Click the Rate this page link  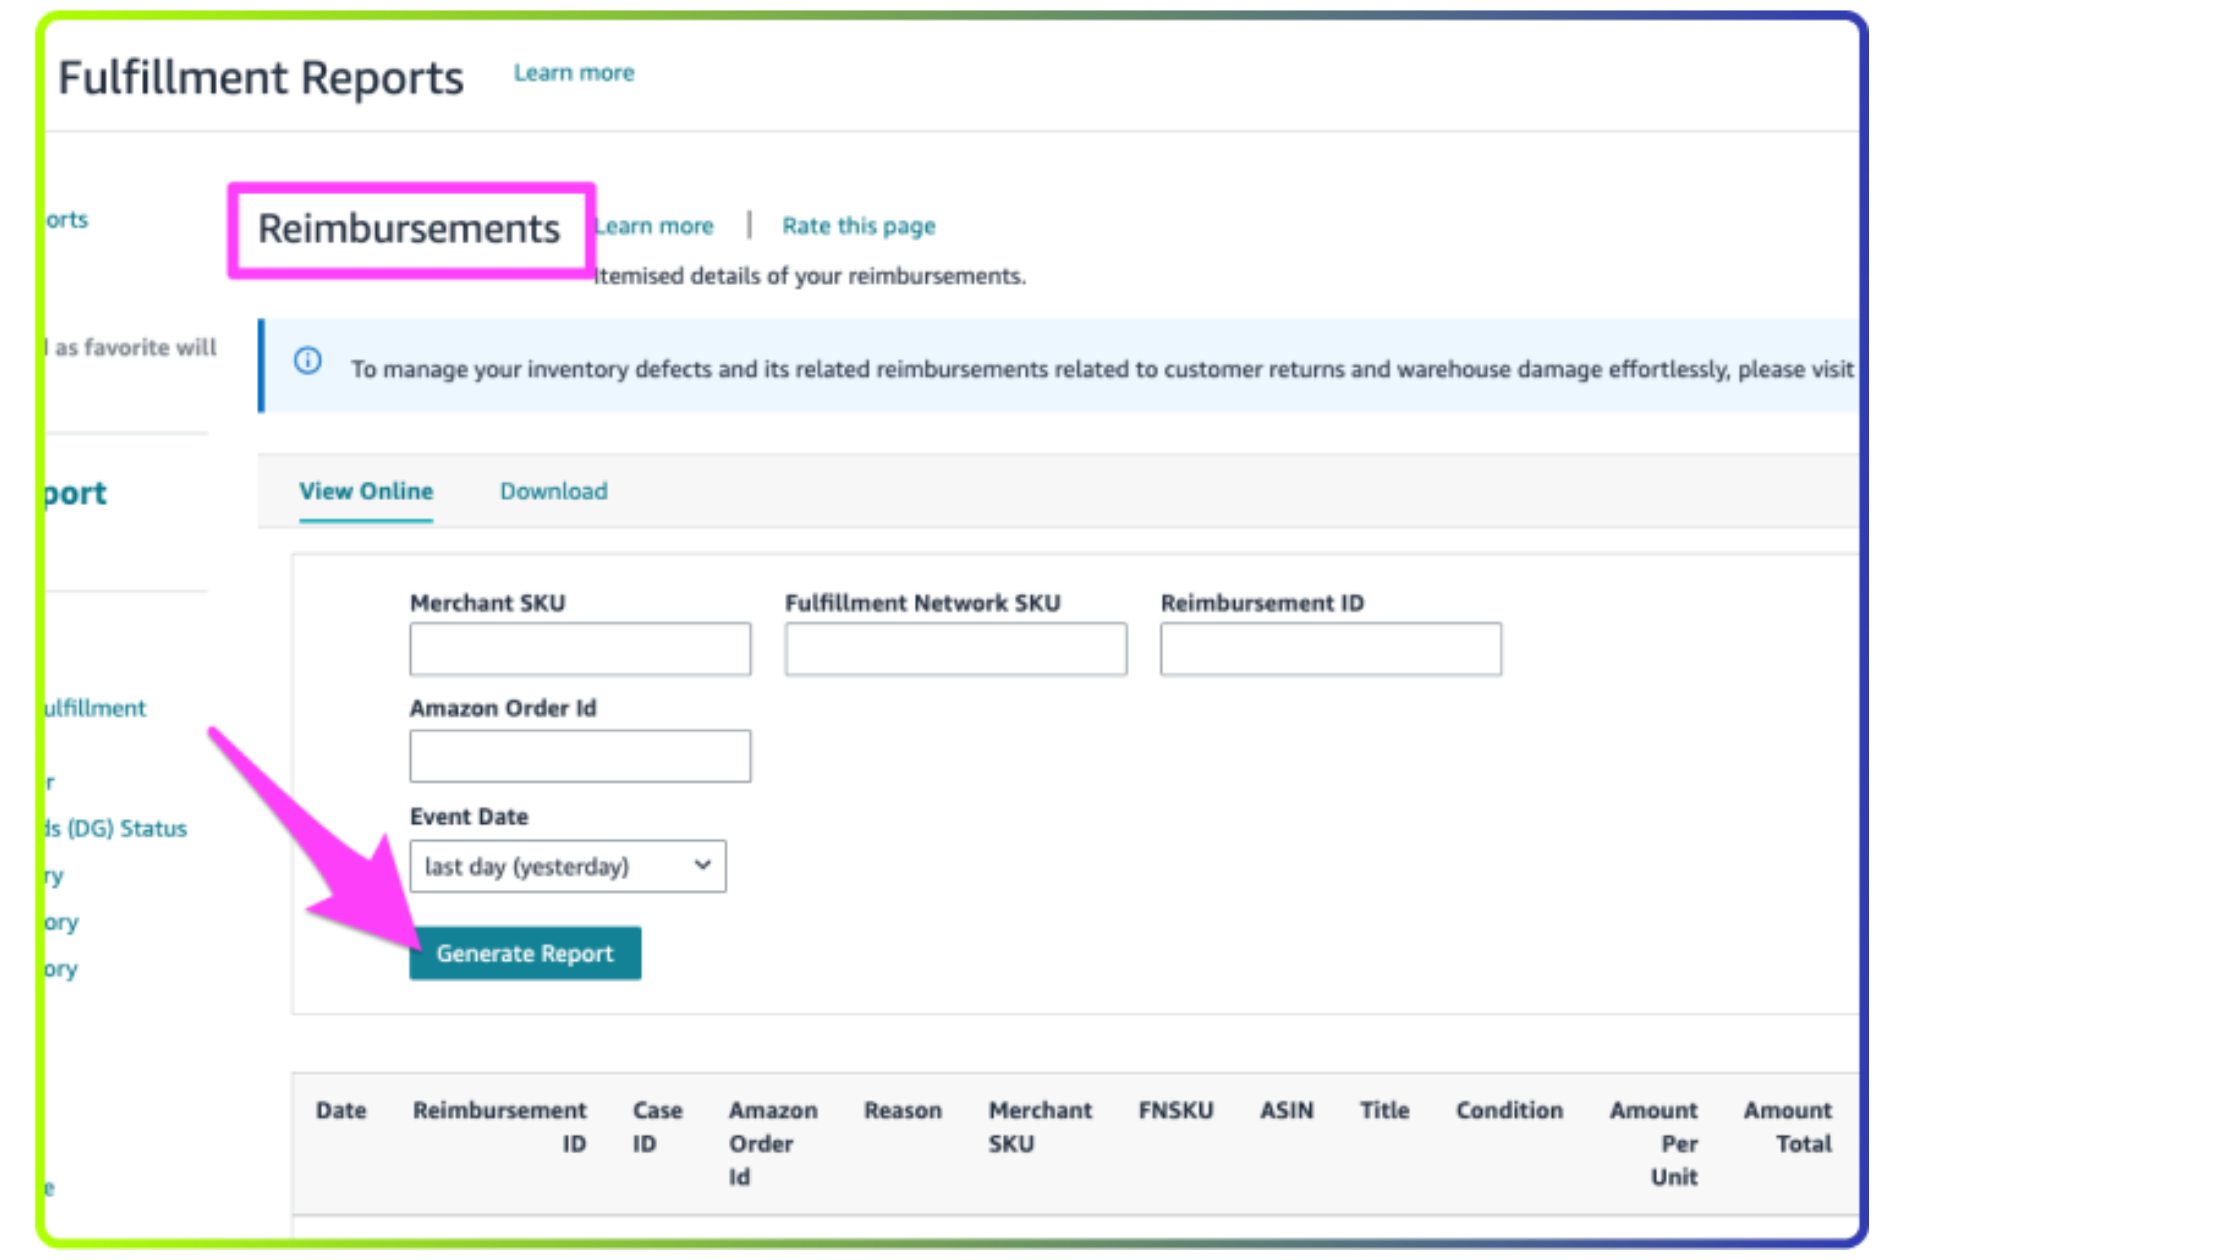pos(858,226)
